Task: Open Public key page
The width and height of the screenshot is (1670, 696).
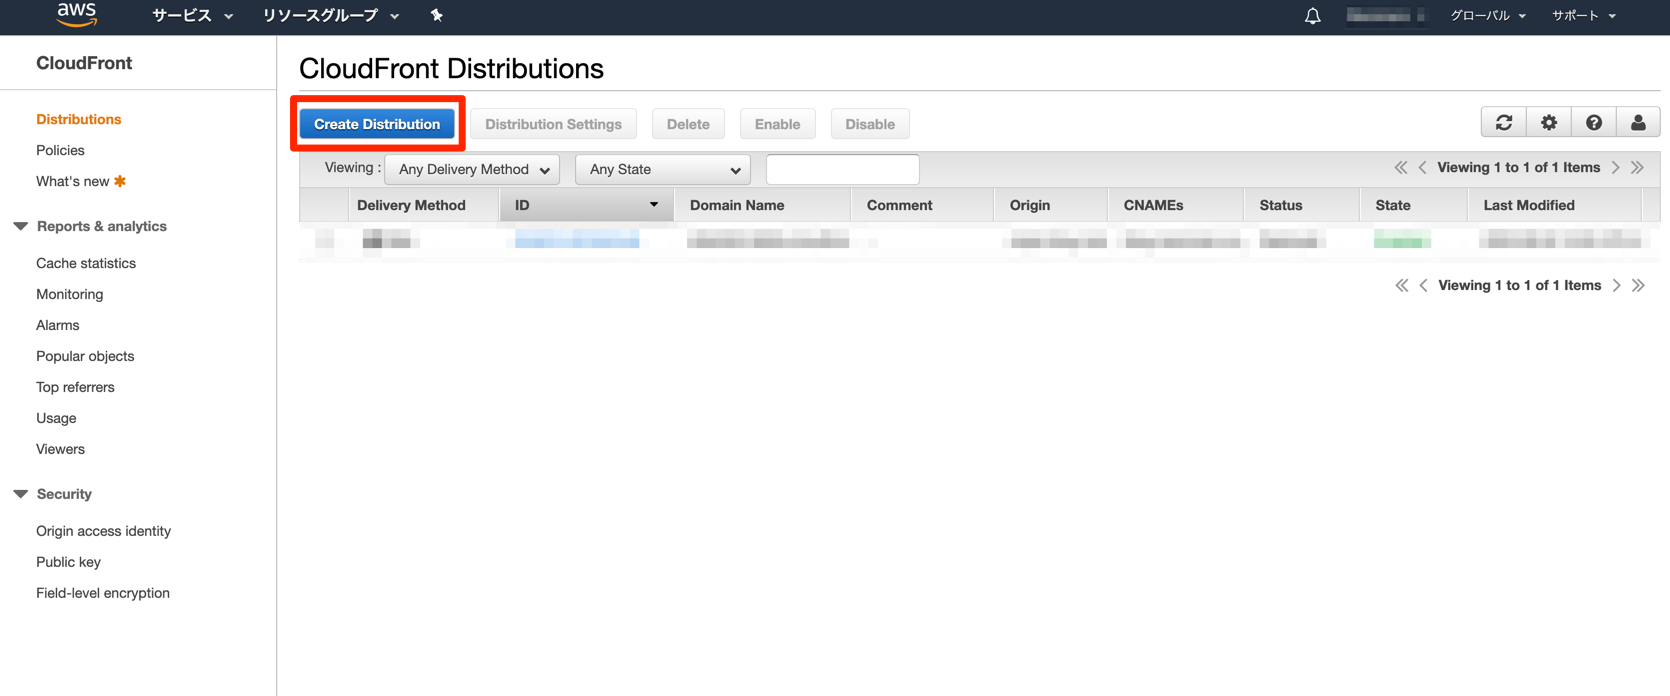Action: point(68,562)
